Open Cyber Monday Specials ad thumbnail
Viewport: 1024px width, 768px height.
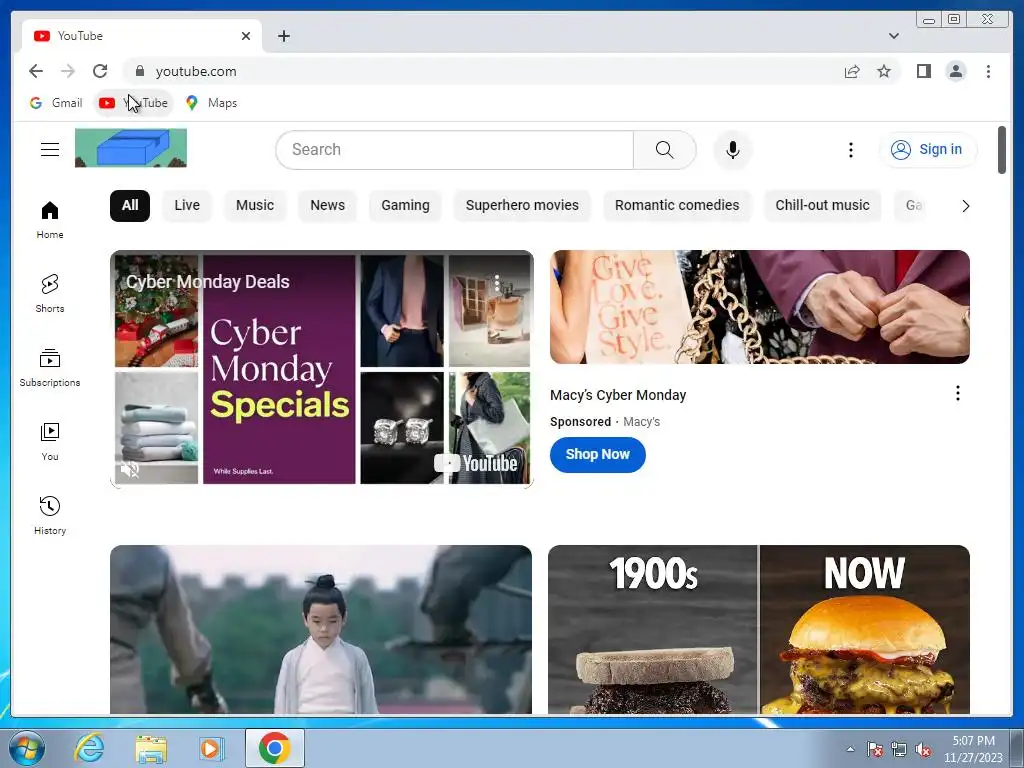point(321,368)
